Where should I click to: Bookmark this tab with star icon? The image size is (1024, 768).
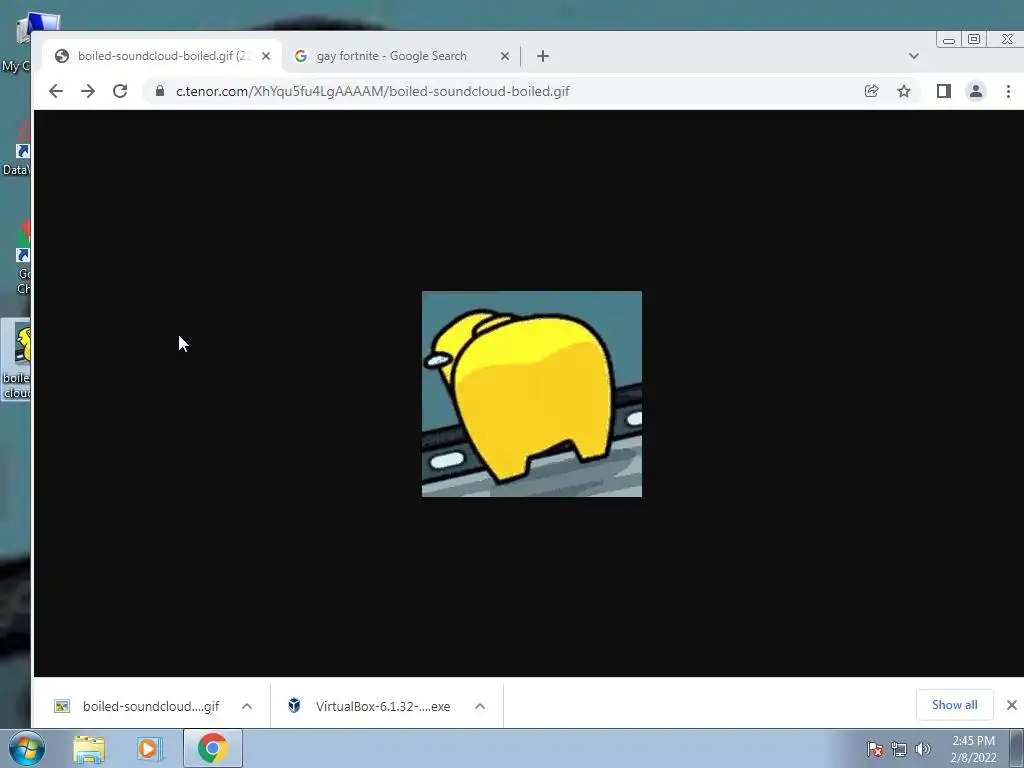point(904,91)
